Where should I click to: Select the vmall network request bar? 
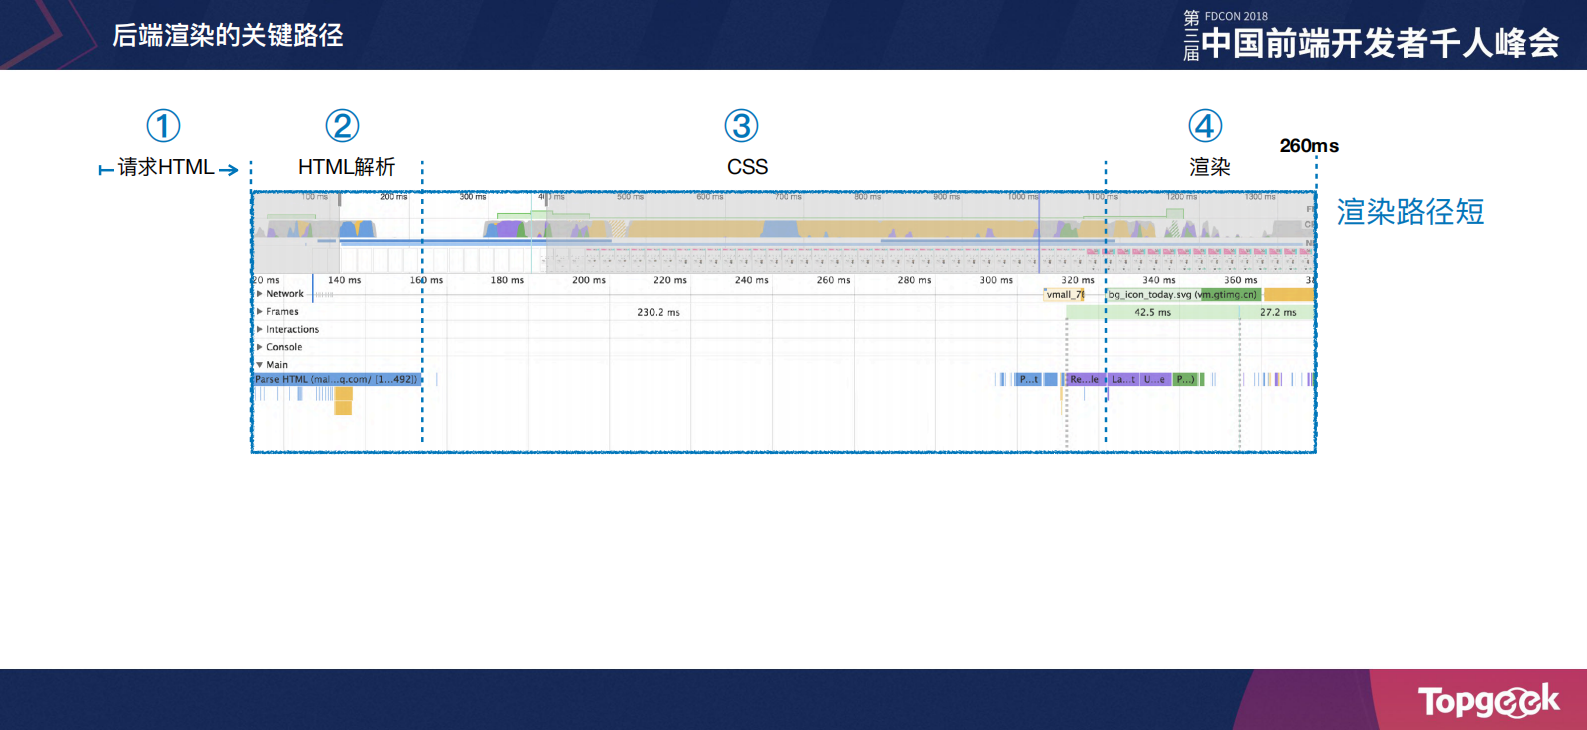[1064, 295]
